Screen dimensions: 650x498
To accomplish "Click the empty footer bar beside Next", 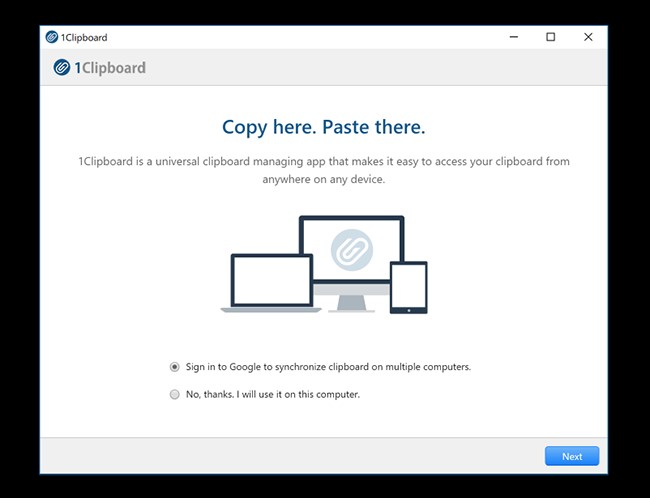I will pos(292,456).
